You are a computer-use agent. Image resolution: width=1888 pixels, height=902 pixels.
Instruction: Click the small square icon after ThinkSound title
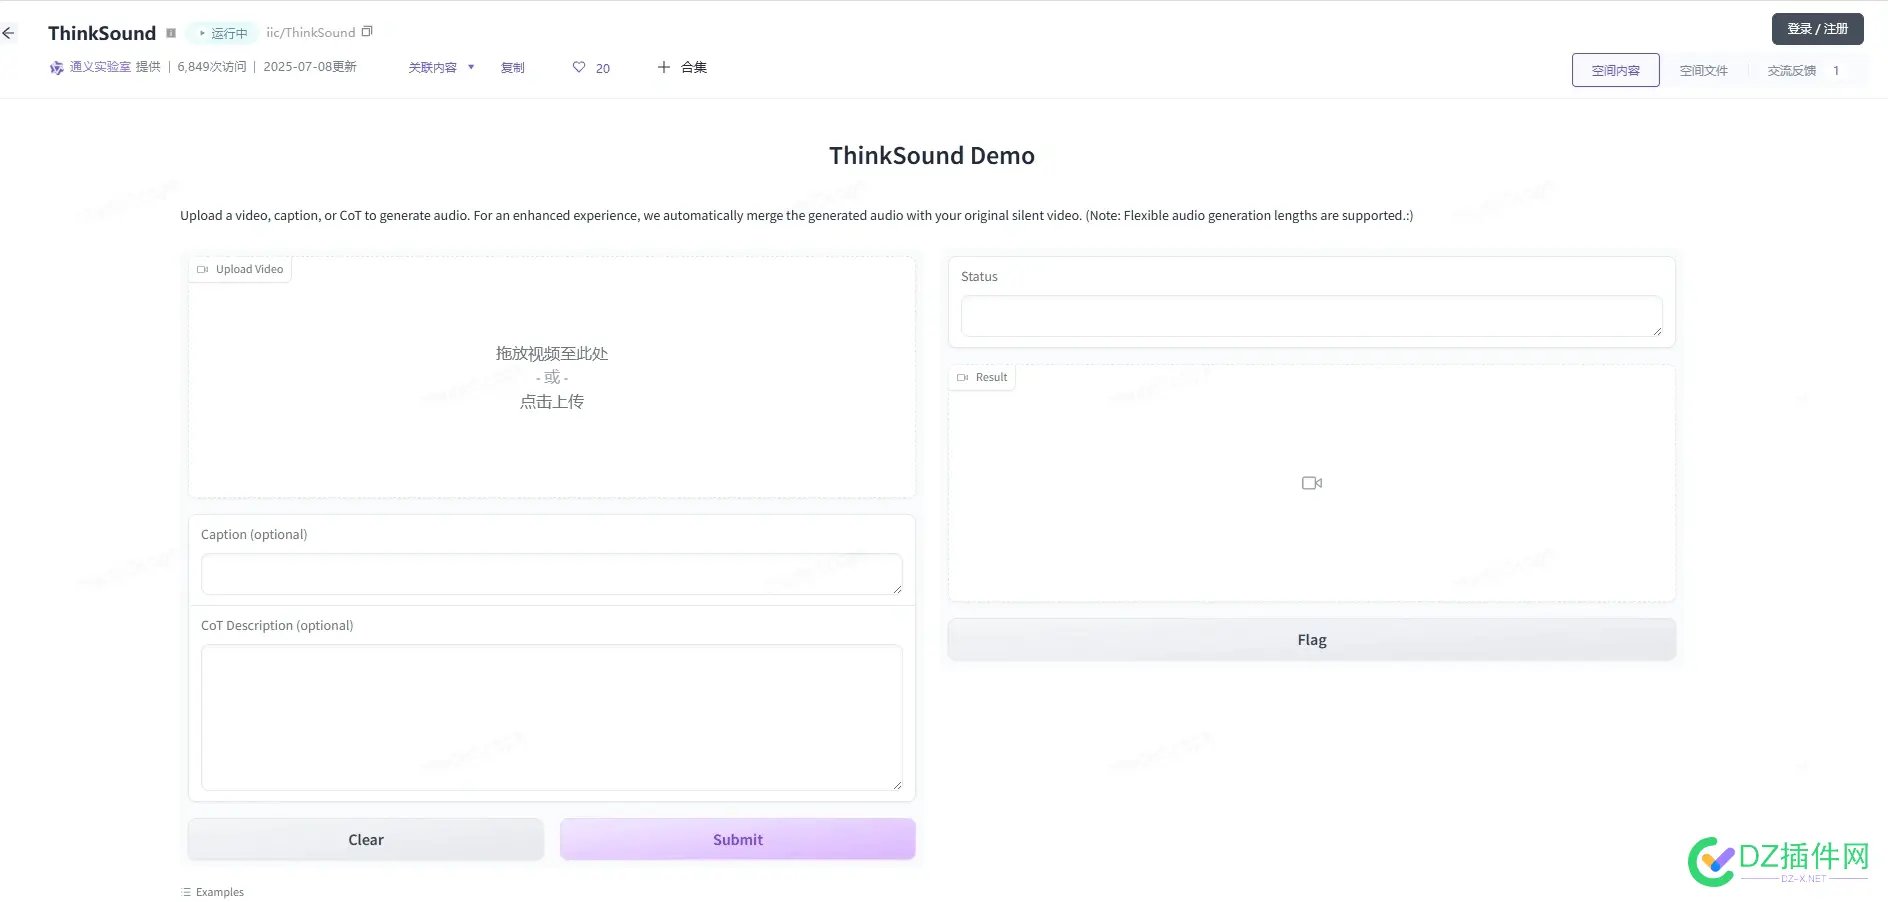171,32
